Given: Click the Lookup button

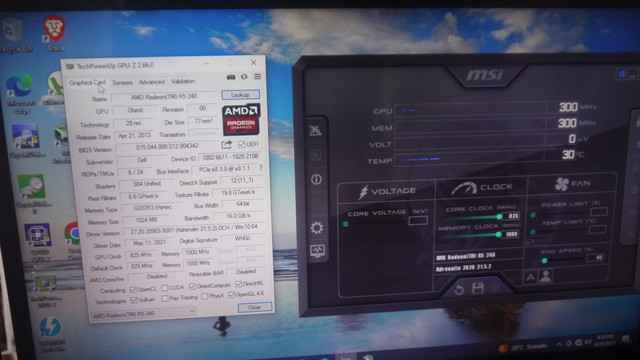Looking at the screenshot, I should coord(240,95).
